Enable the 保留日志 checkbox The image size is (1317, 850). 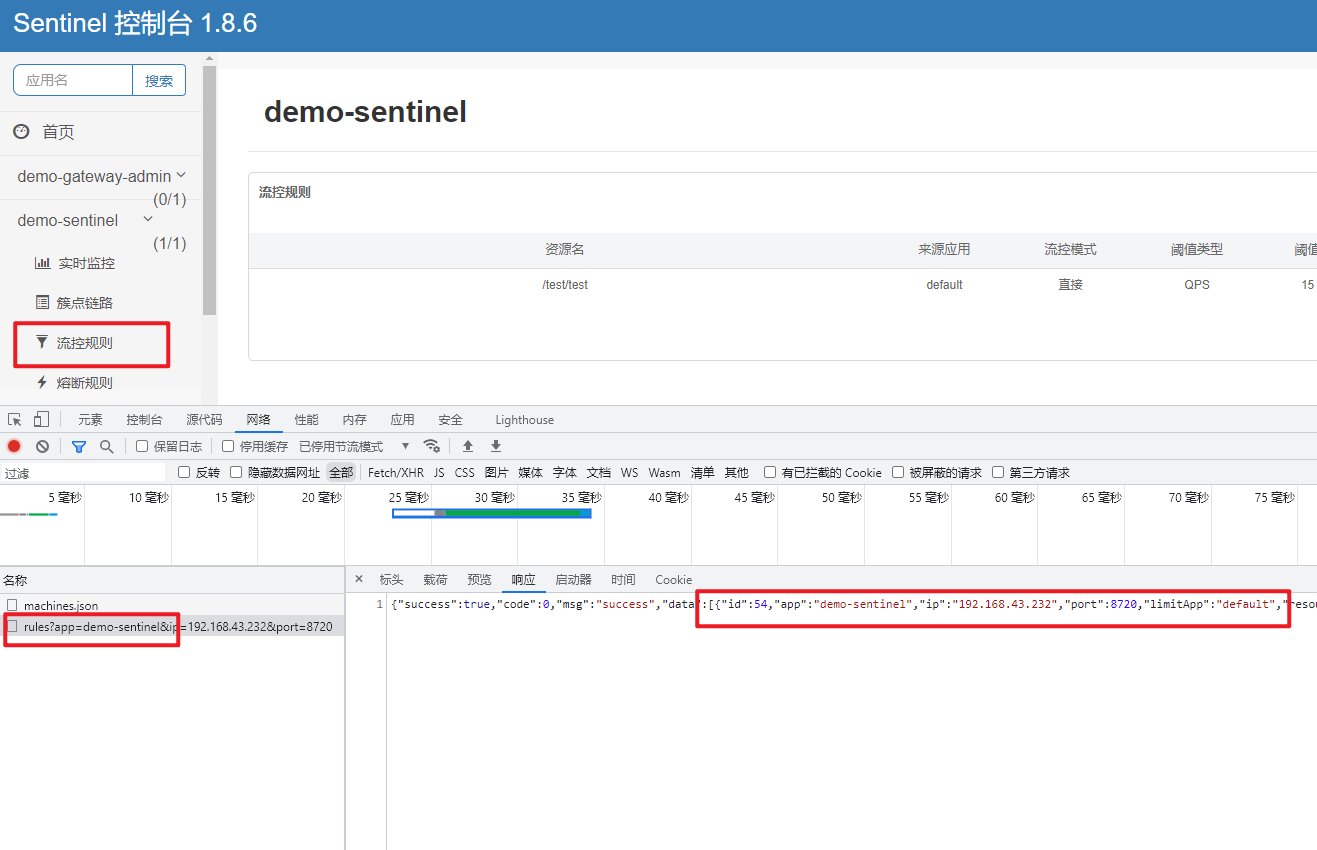point(142,446)
